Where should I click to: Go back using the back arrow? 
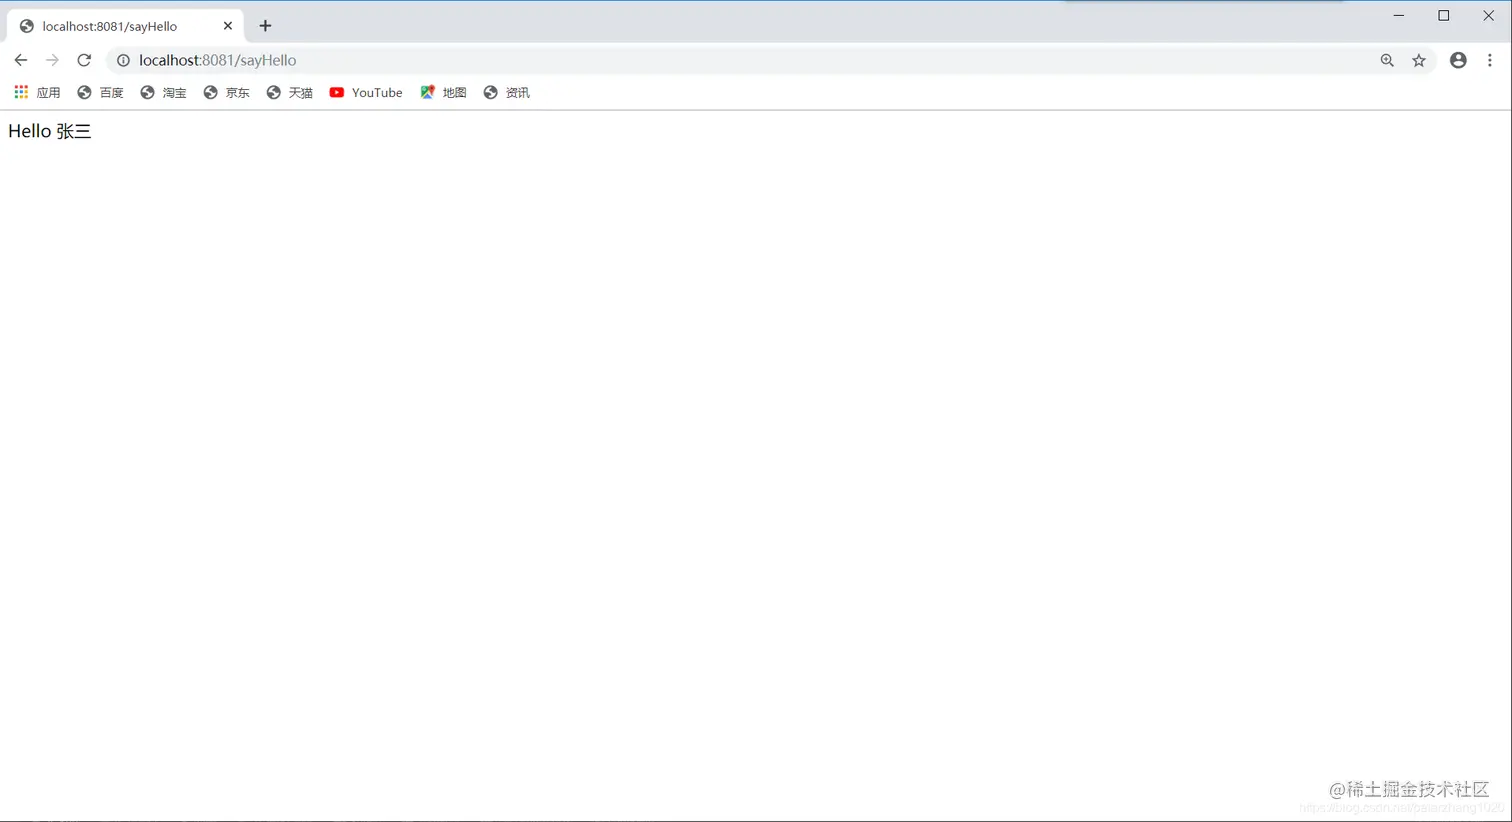[21, 60]
